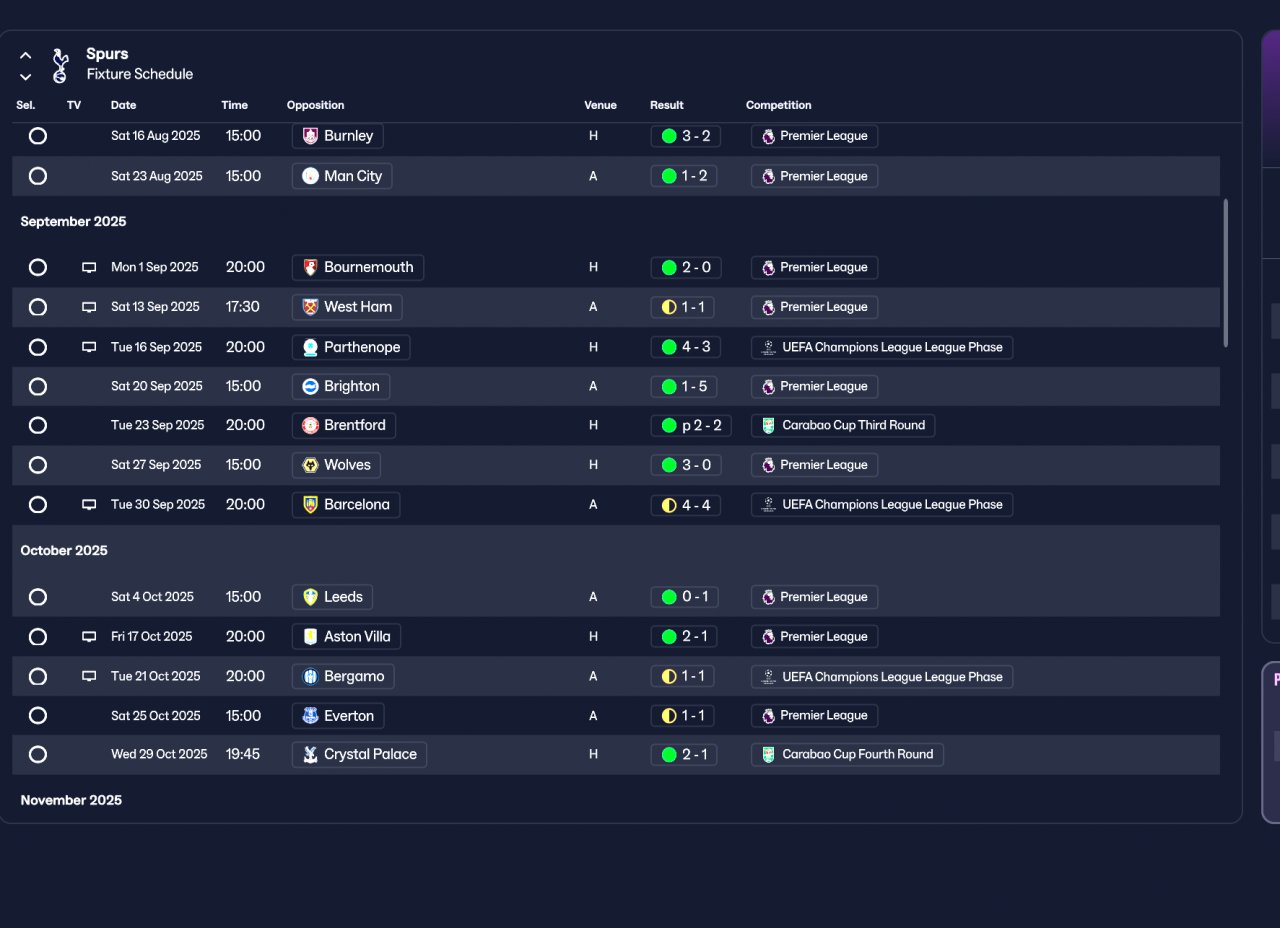Click the Champions League logo in the Parthenope row
Screen dimensions: 1280x928
[768, 347]
